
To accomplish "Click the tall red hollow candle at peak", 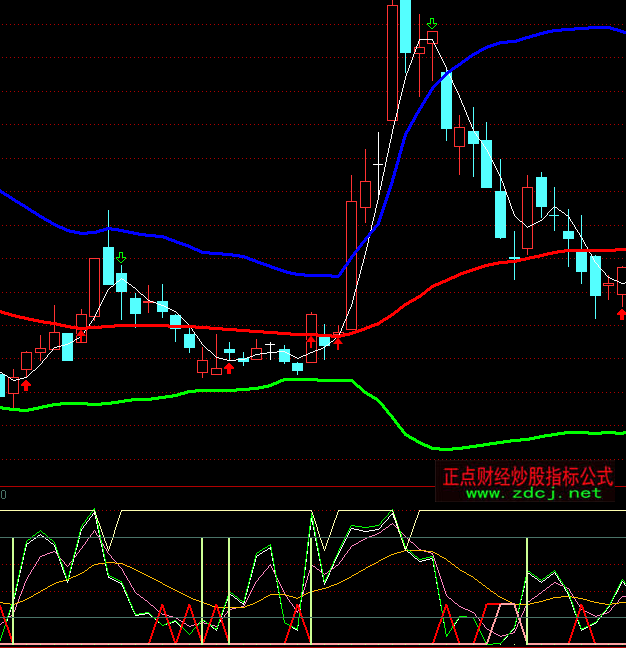I will 391,60.
